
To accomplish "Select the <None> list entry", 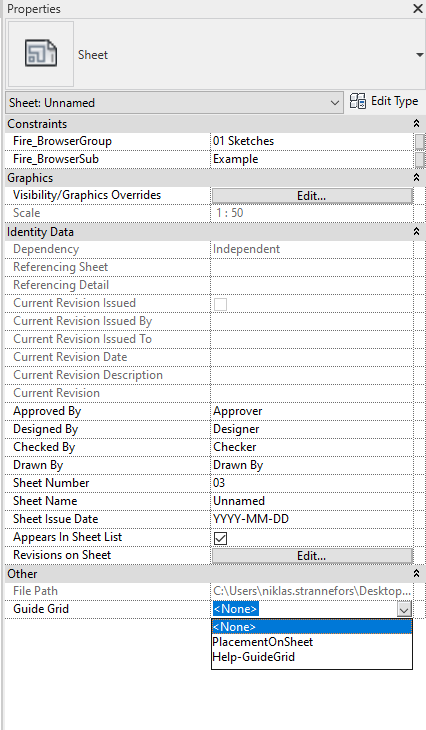I will pyautogui.click(x=311, y=627).
